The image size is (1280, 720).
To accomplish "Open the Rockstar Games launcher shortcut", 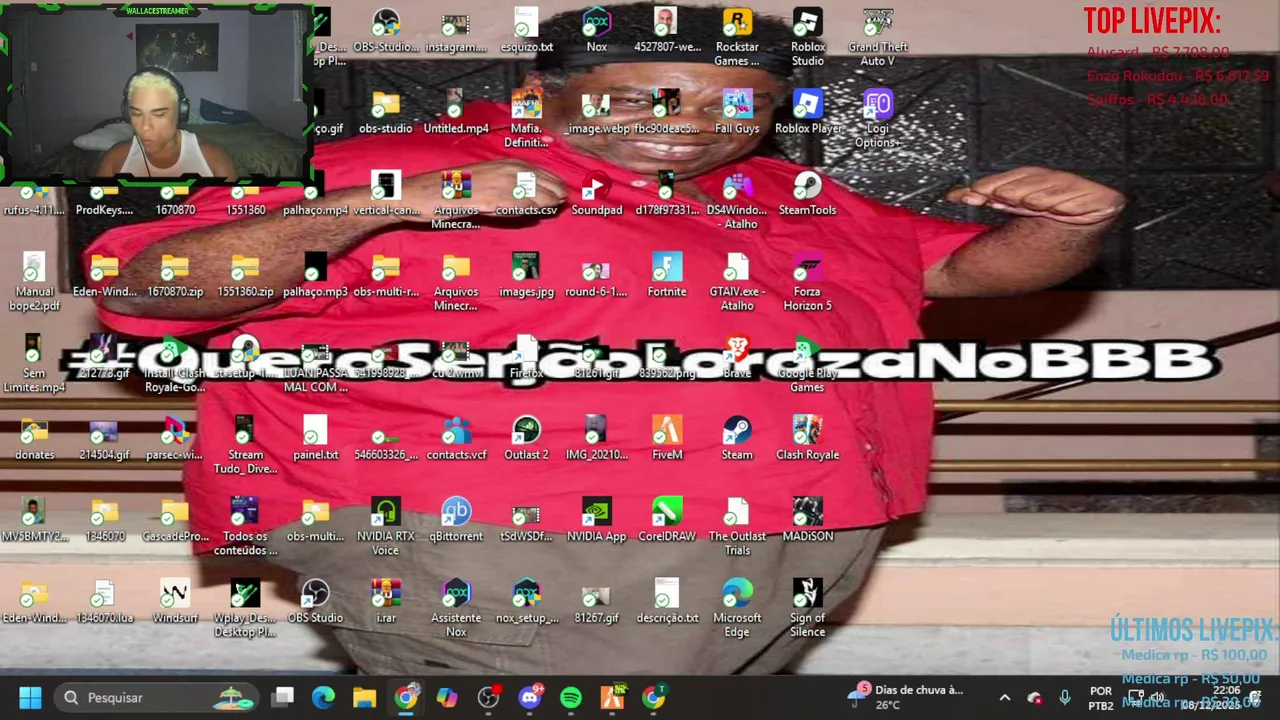I will (x=737, y=37).
